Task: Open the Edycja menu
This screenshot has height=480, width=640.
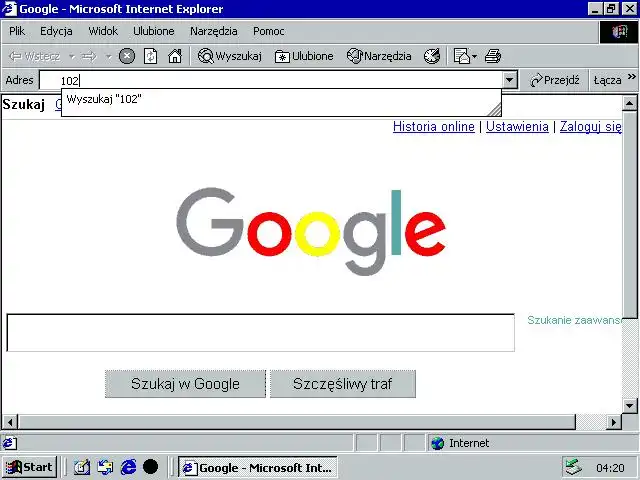Action: point(56,31)
